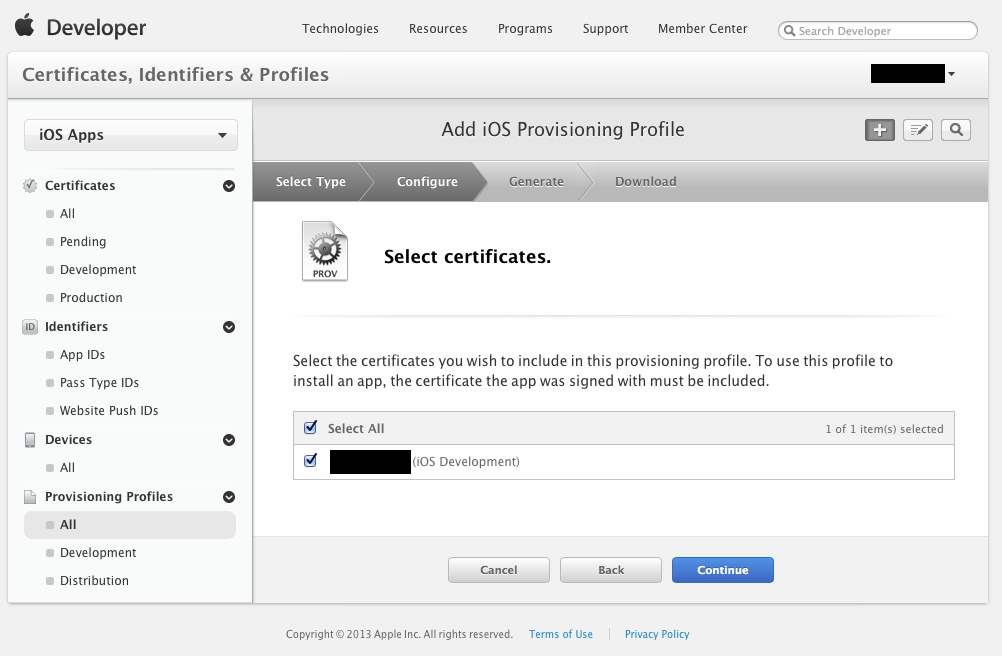Collapse the Certificates section chevron
1002x656 pixels.
(x=229, y=186)
